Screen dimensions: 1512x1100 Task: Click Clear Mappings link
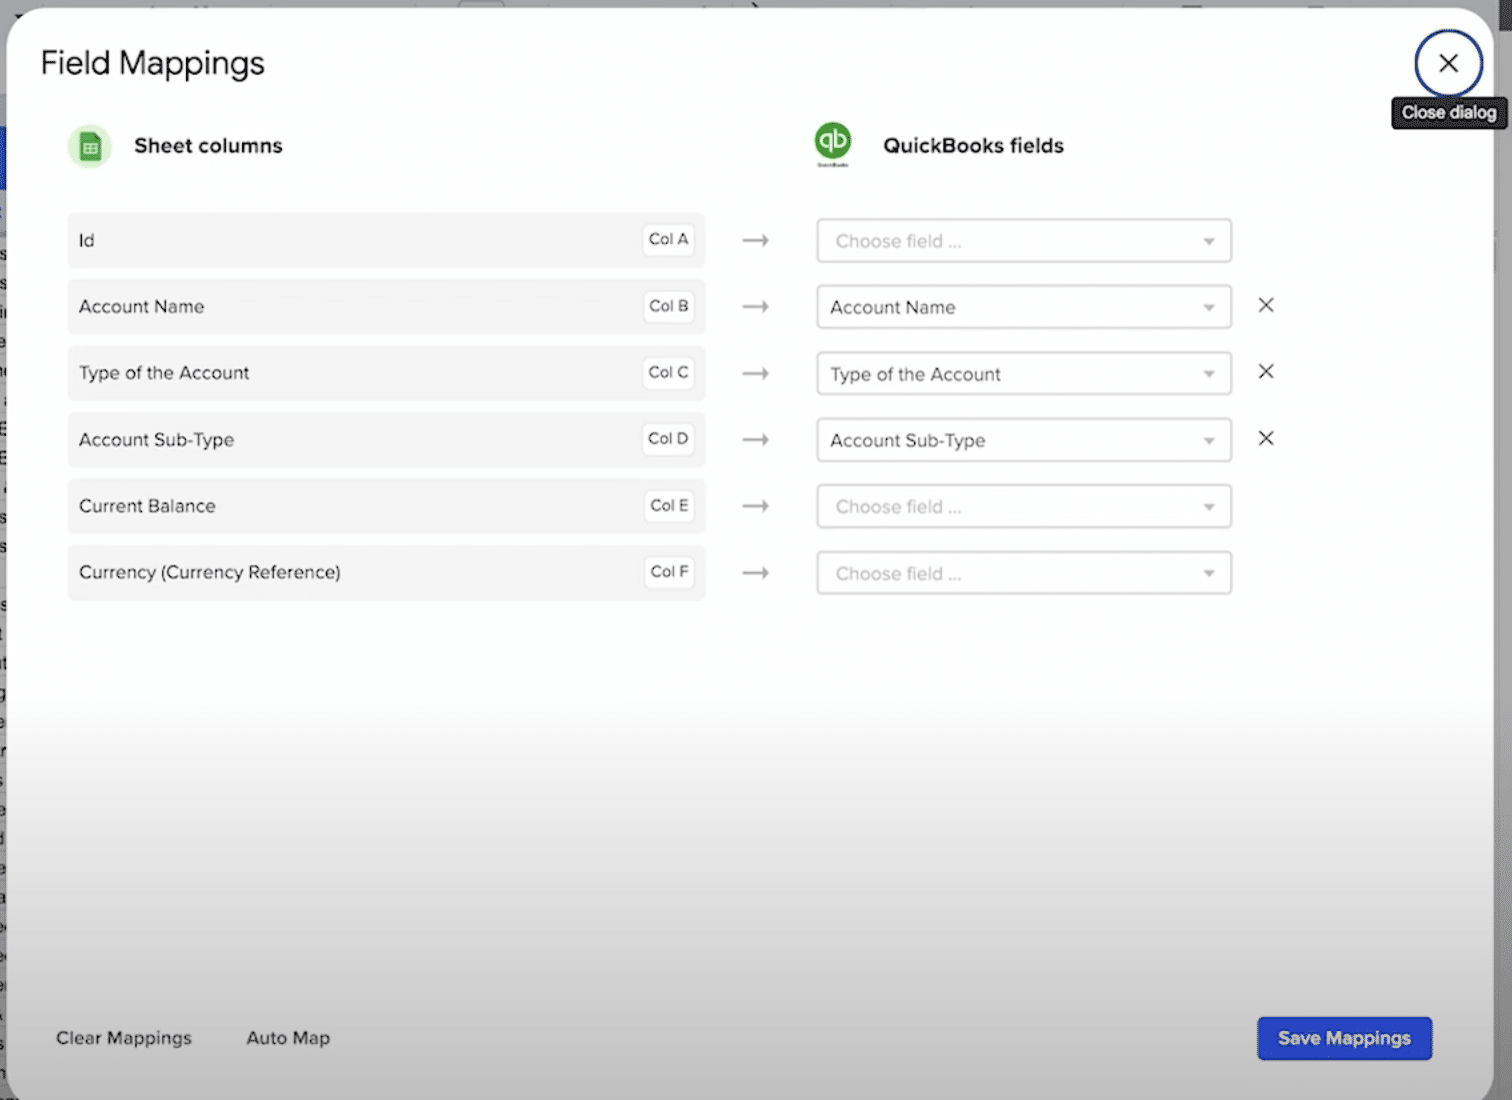pos(124,1039)
